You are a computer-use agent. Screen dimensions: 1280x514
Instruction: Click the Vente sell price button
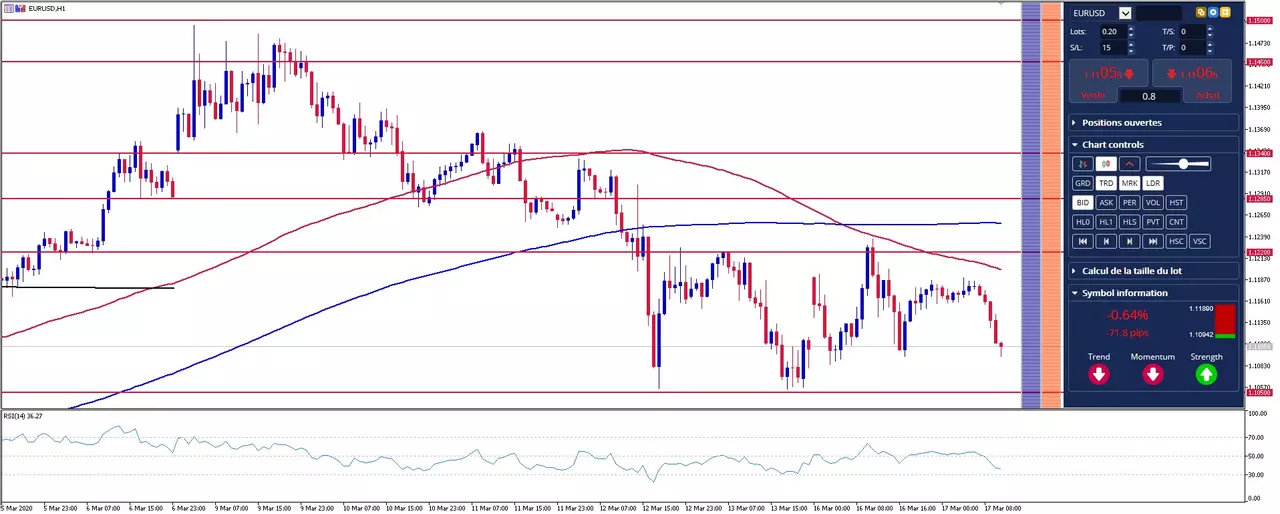tap(1108, 80)
